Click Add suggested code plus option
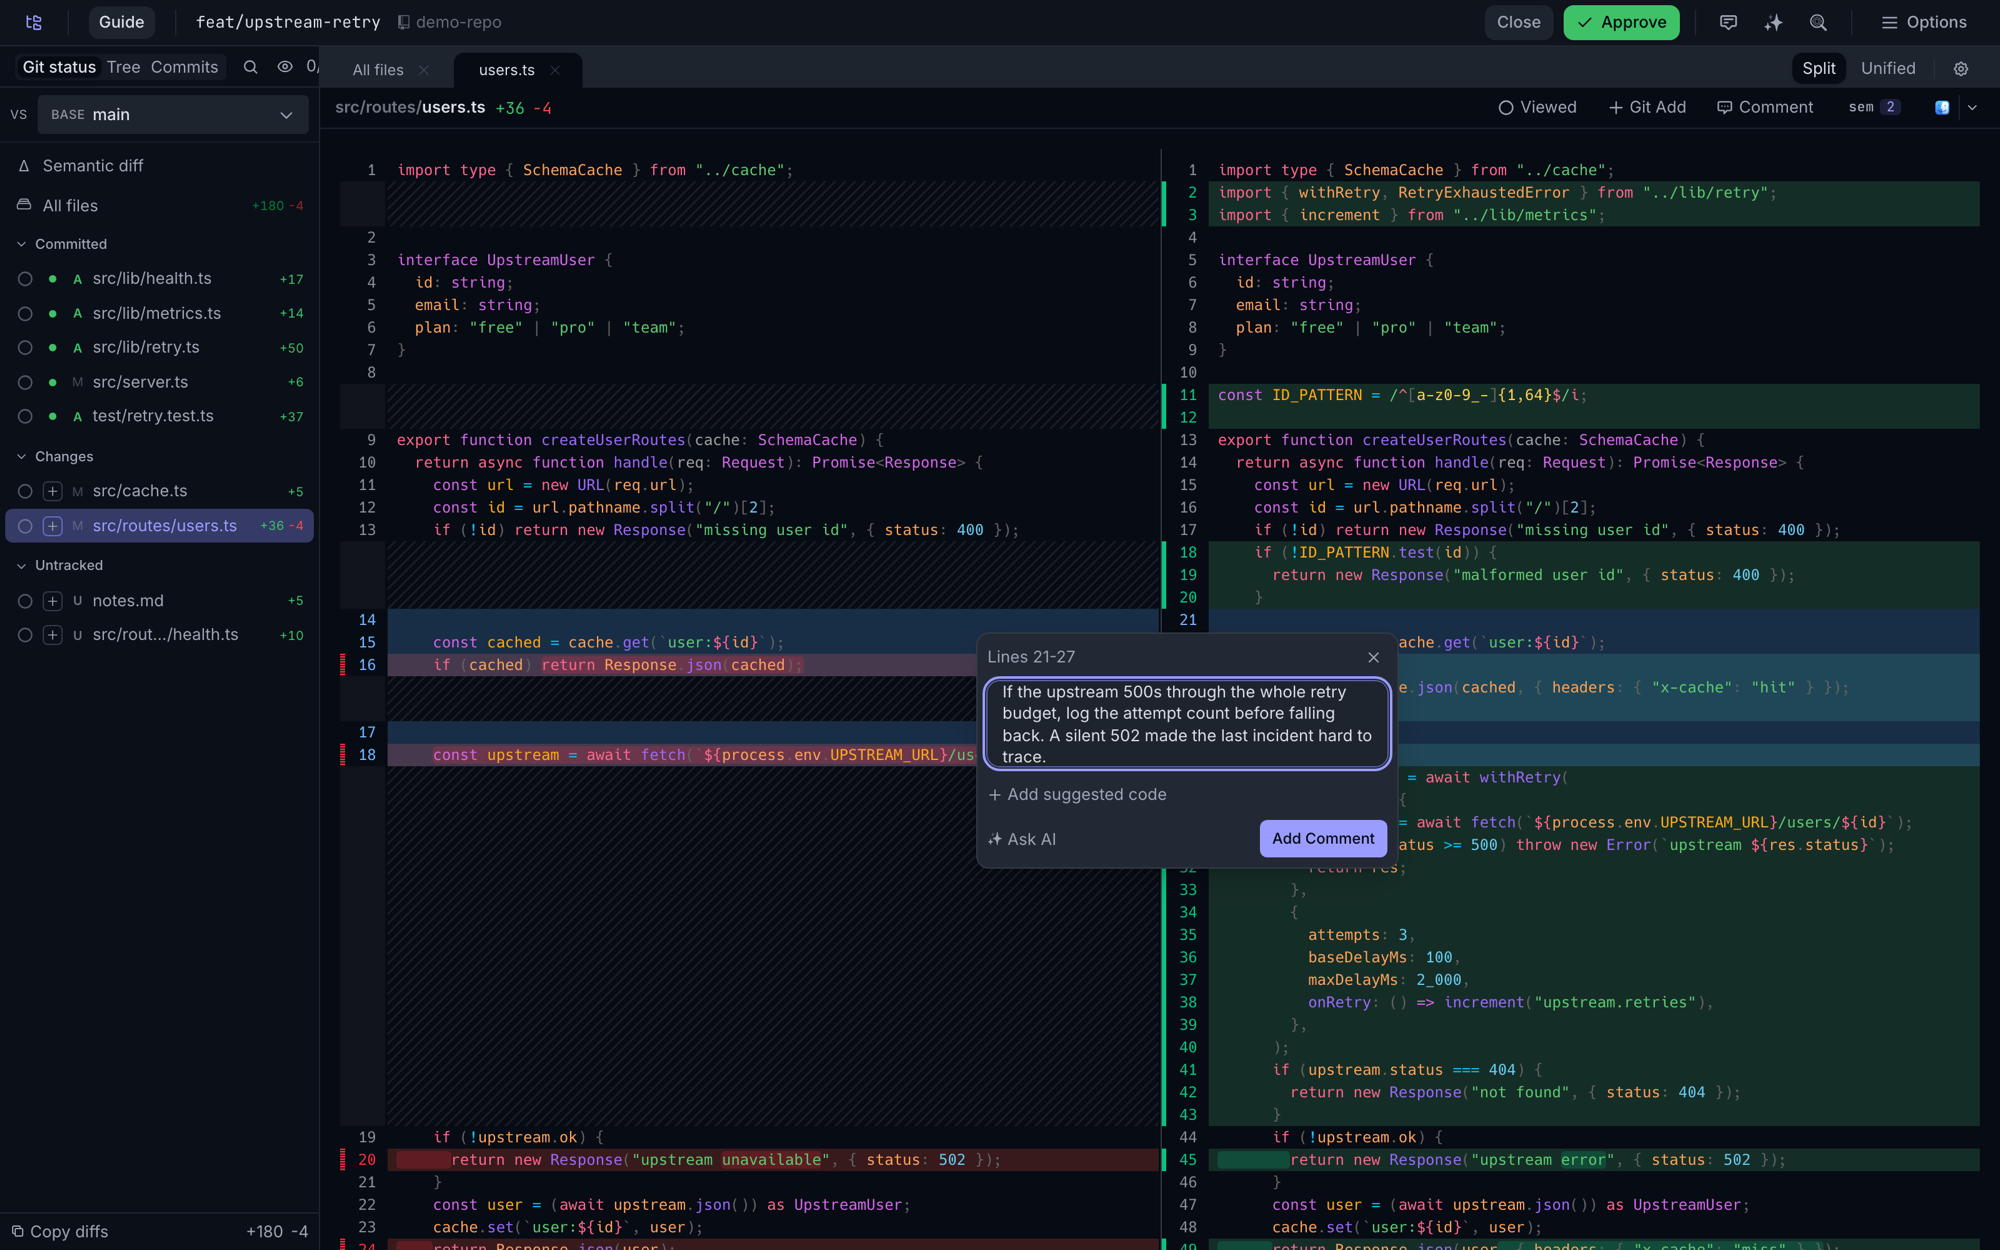 pyautogui.click(x=1077, y=794)
